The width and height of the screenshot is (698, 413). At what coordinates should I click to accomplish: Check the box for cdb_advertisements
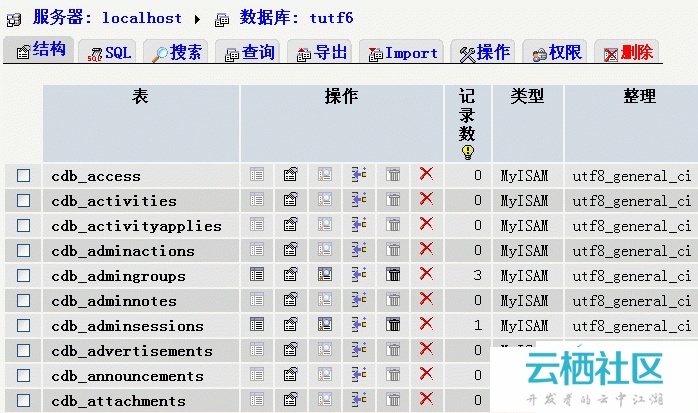click(x=23, y=351)
